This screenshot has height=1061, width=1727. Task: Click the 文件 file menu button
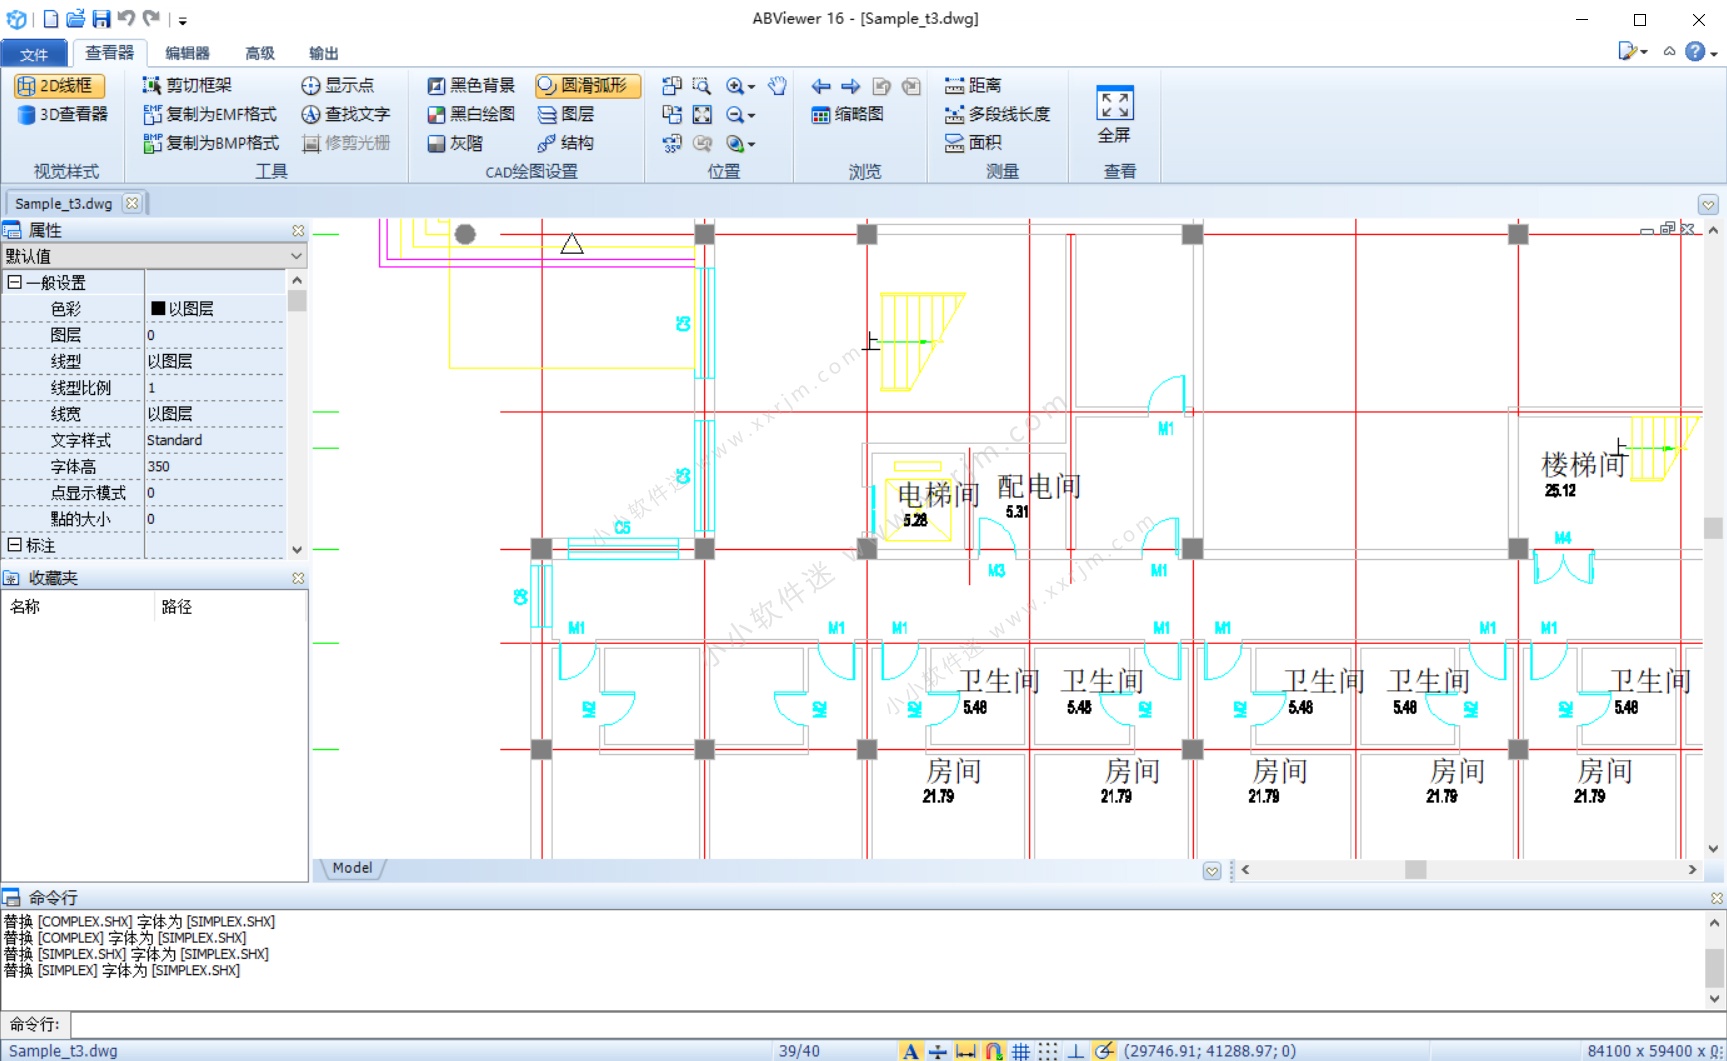(x=34, y=54)
